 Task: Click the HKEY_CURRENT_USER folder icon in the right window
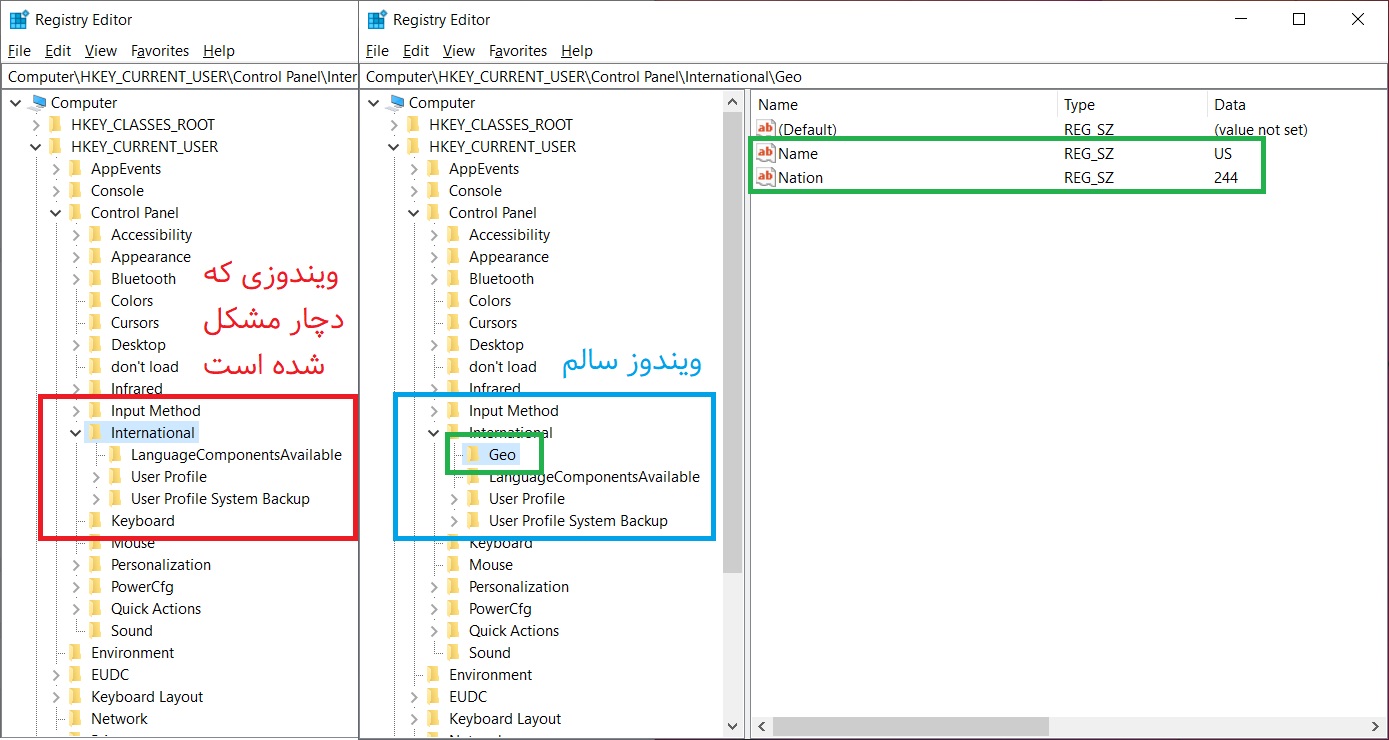415,147
